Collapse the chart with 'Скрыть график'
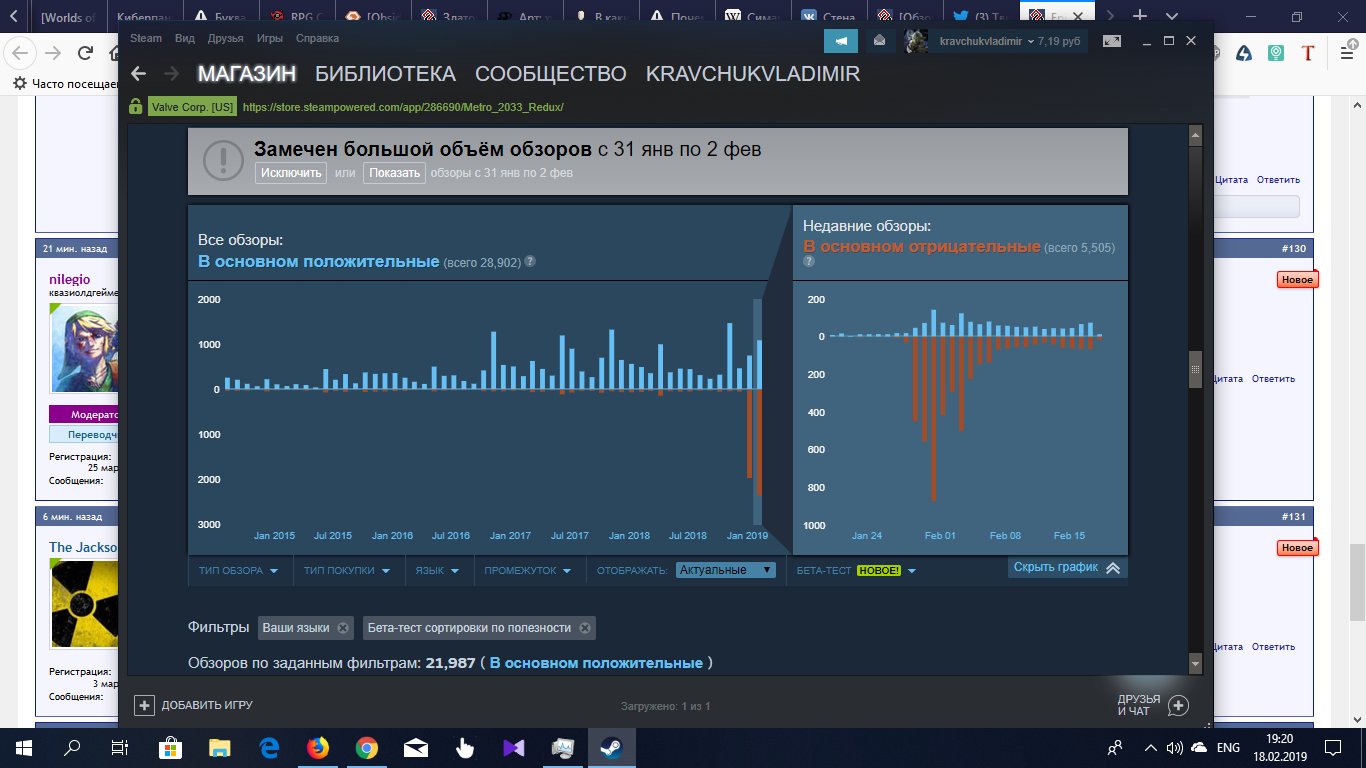Viewport: 1366px width, 768px height. (1068, 567)
